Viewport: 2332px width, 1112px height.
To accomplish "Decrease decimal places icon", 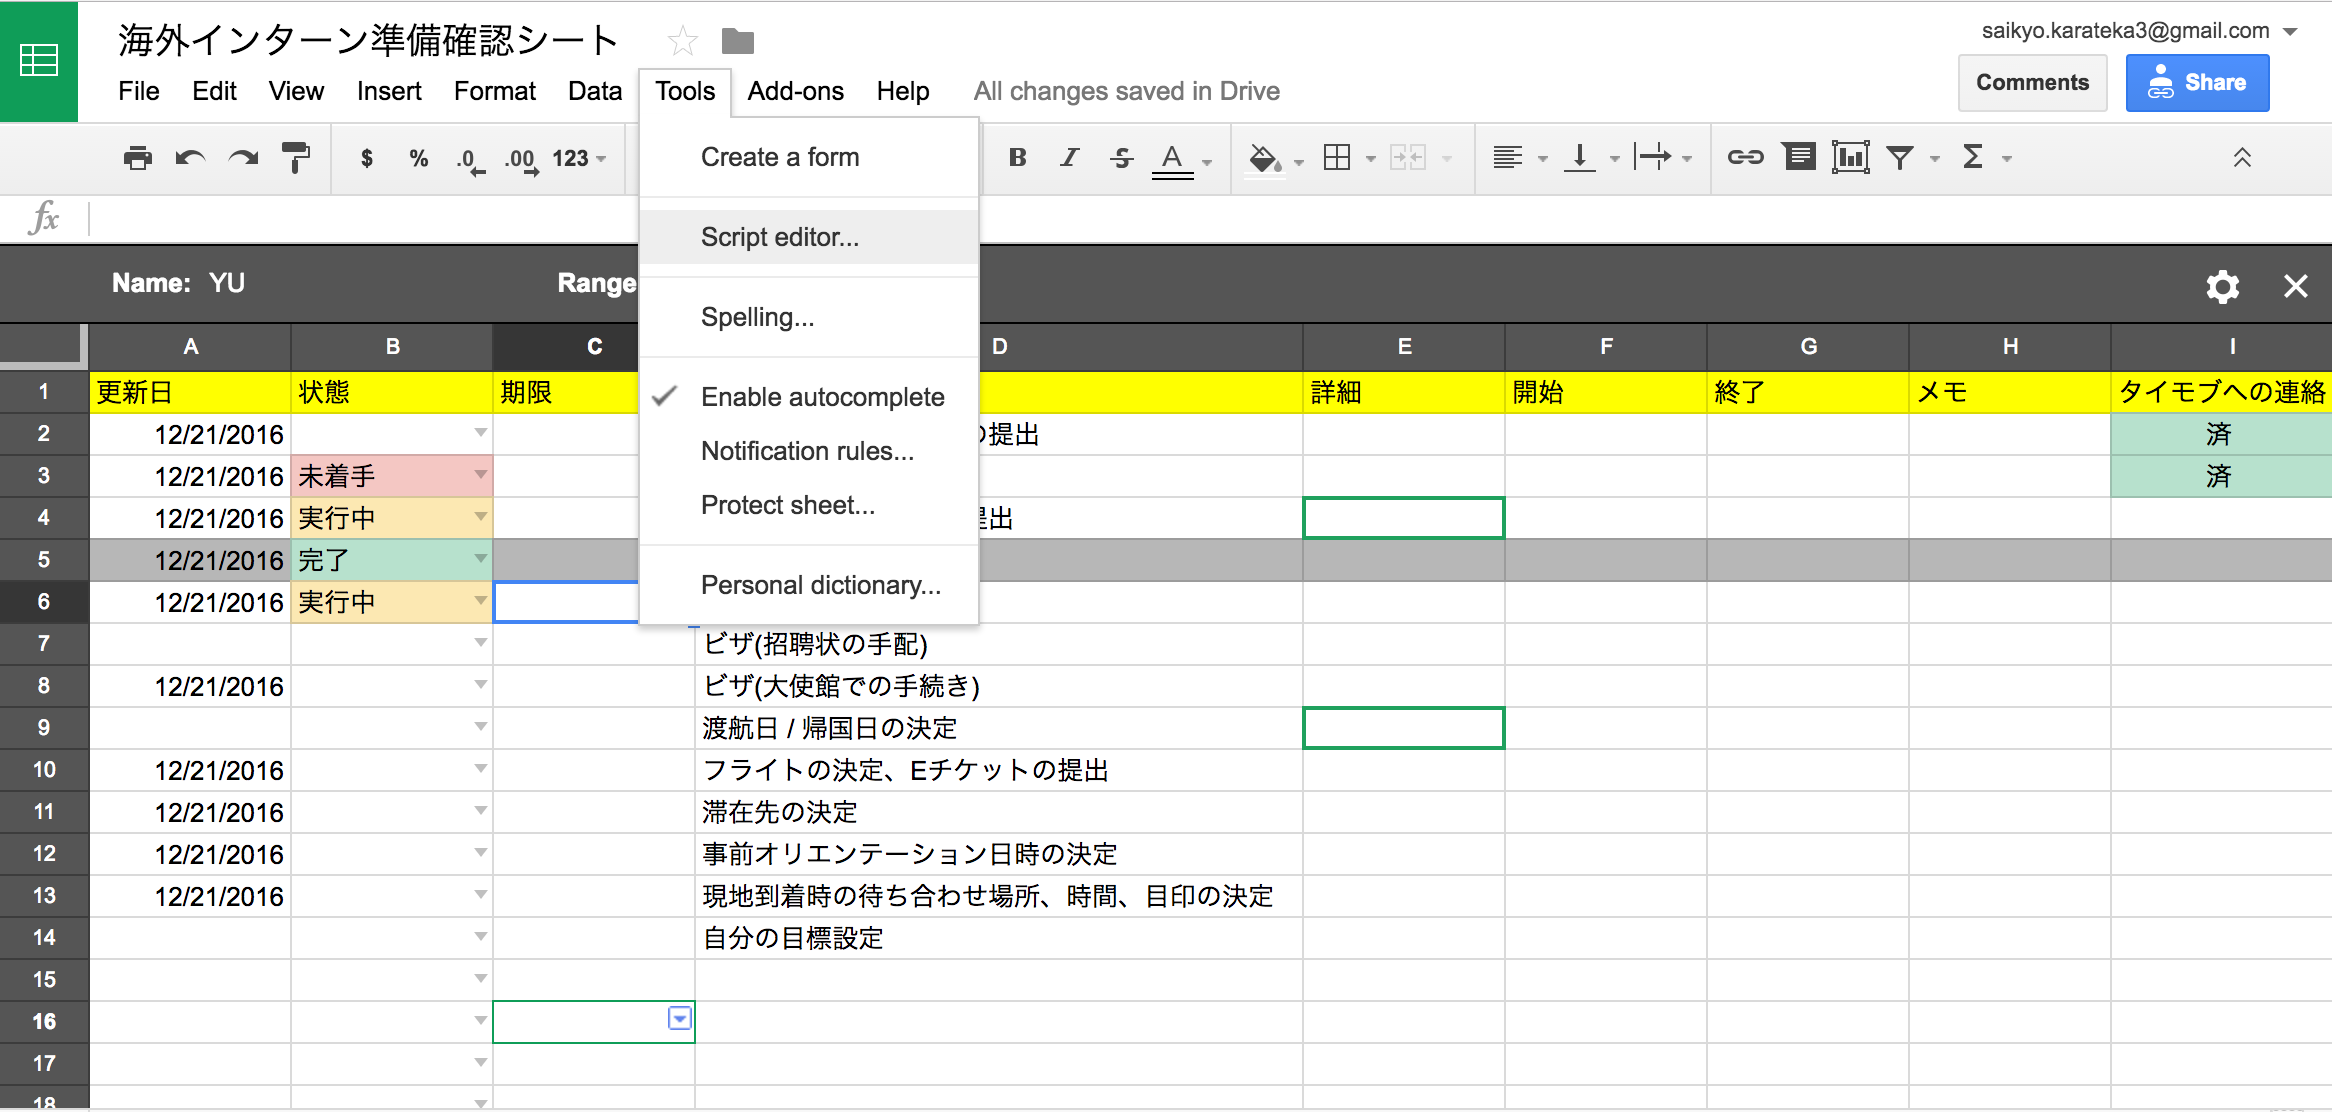I will pyautogui.click(x=470, y=160).
